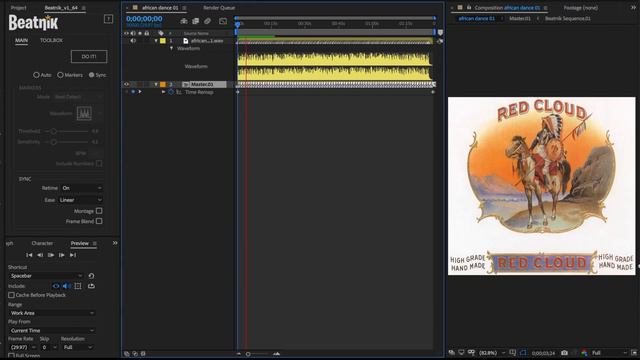
Task: Click the show channel color icon in viewer
Action: point(584,353)
